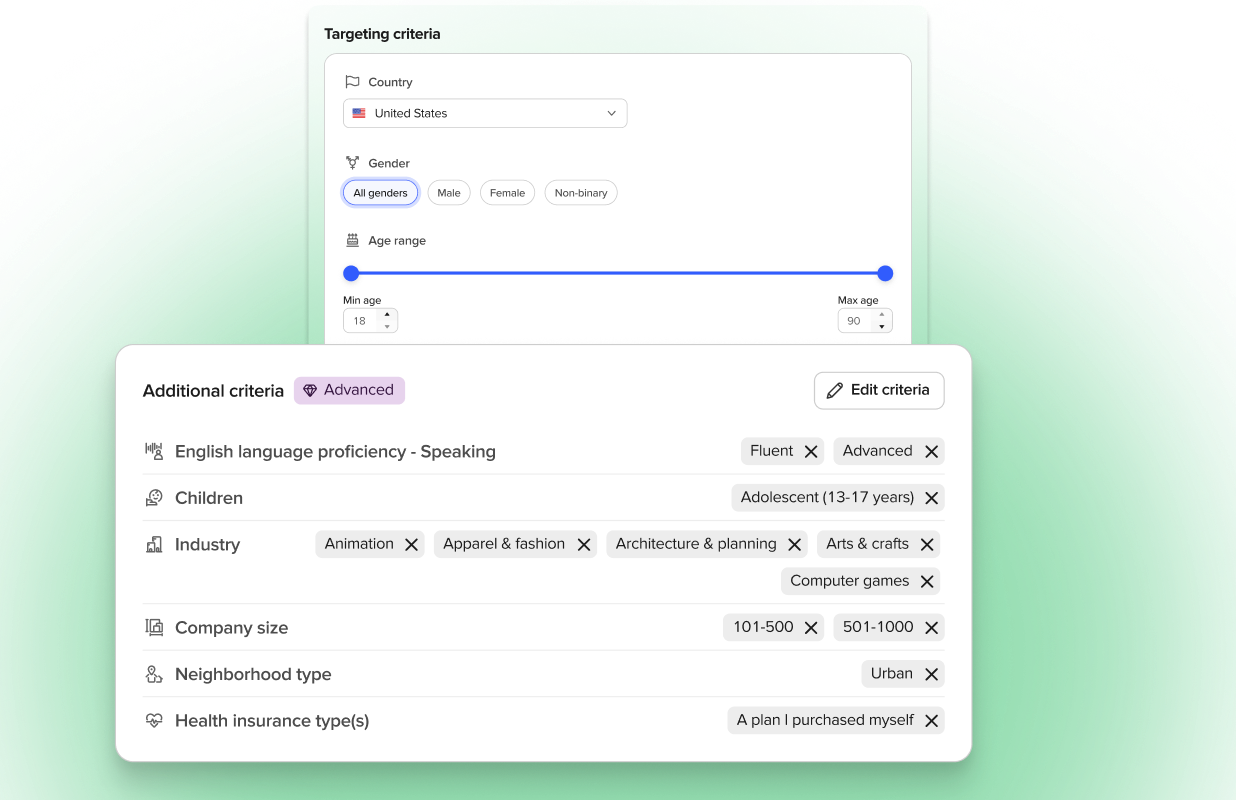
Task: Remove the Apparel & fashion tag
Action: coord(584,545)
